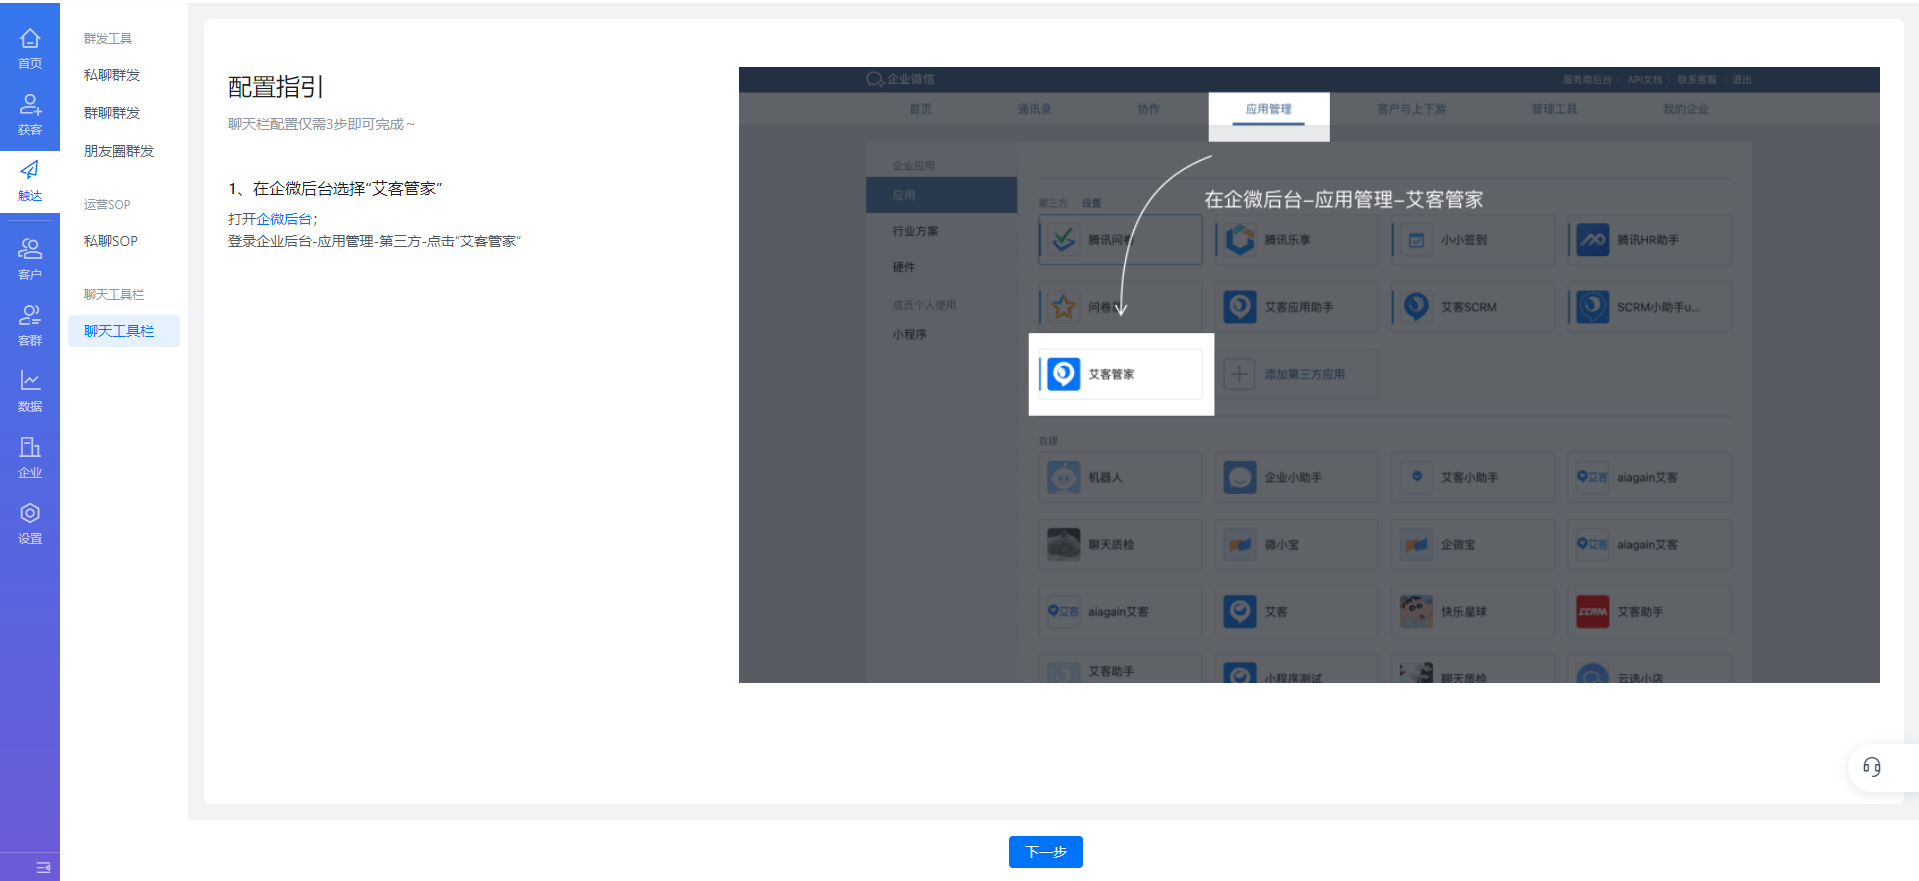This screenshot has width=1919, height=881.
Task: Select the 企业 building icon
Action: (x=30, y=448)
